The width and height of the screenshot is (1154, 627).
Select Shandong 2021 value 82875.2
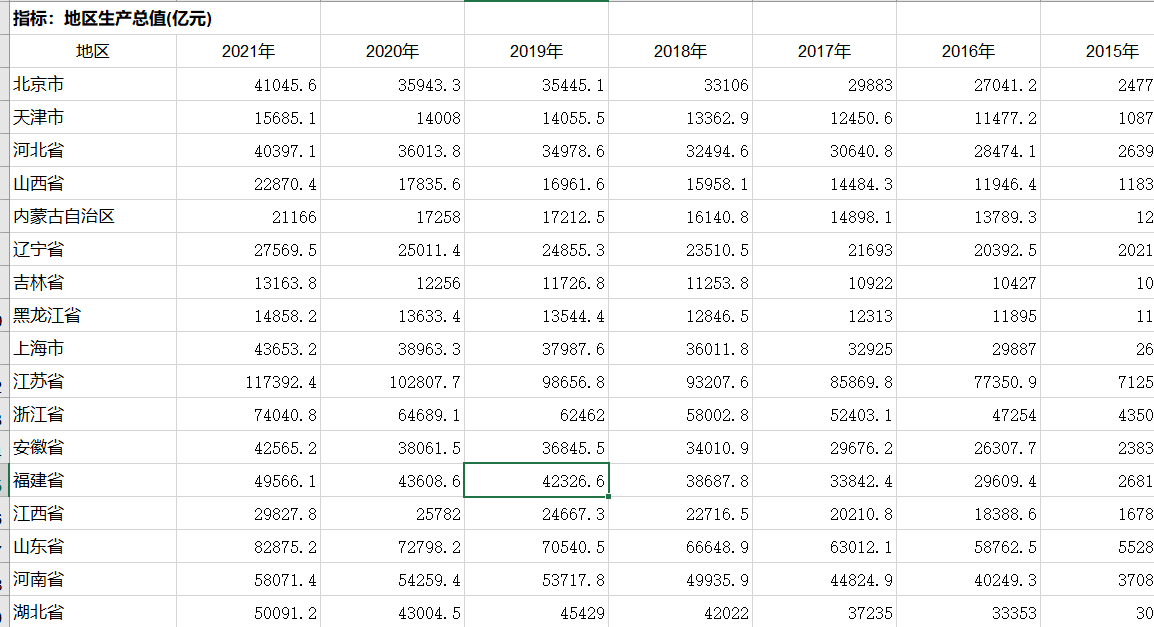248,547
